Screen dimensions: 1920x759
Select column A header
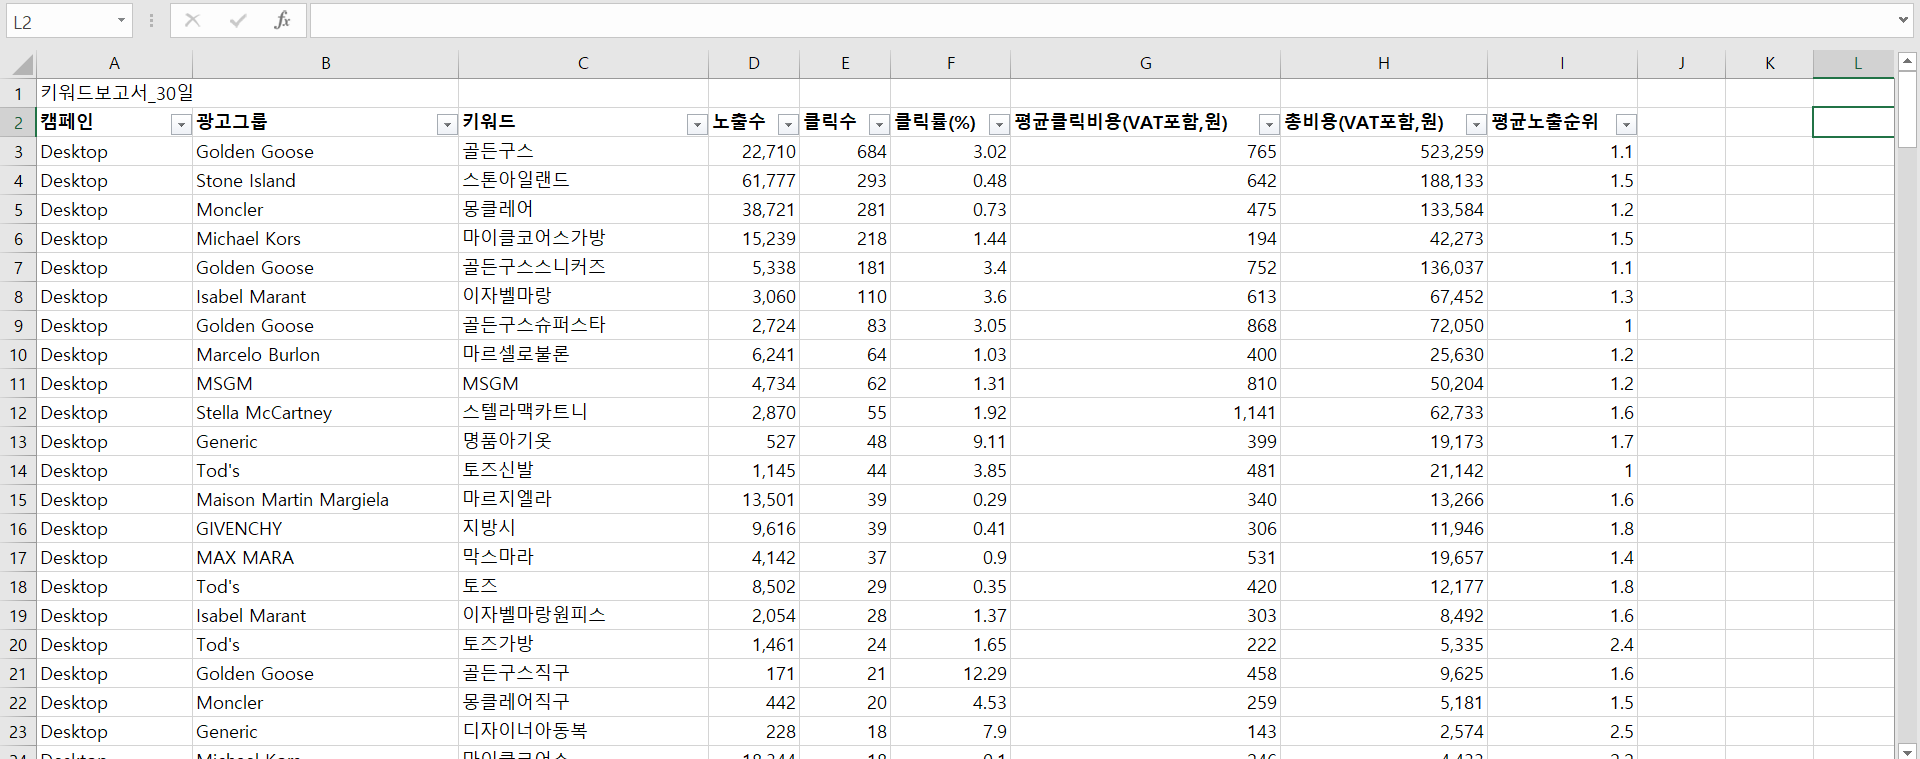[x=115, y=64]
